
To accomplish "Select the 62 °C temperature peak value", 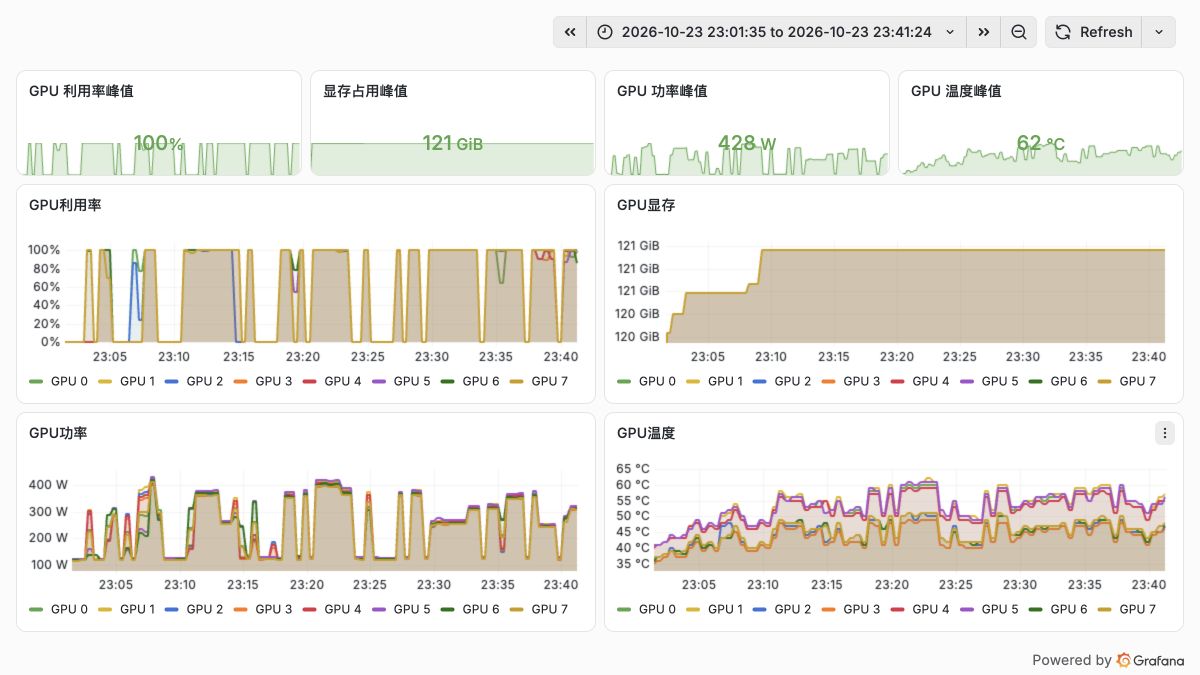I will (x=1041, y=143).
